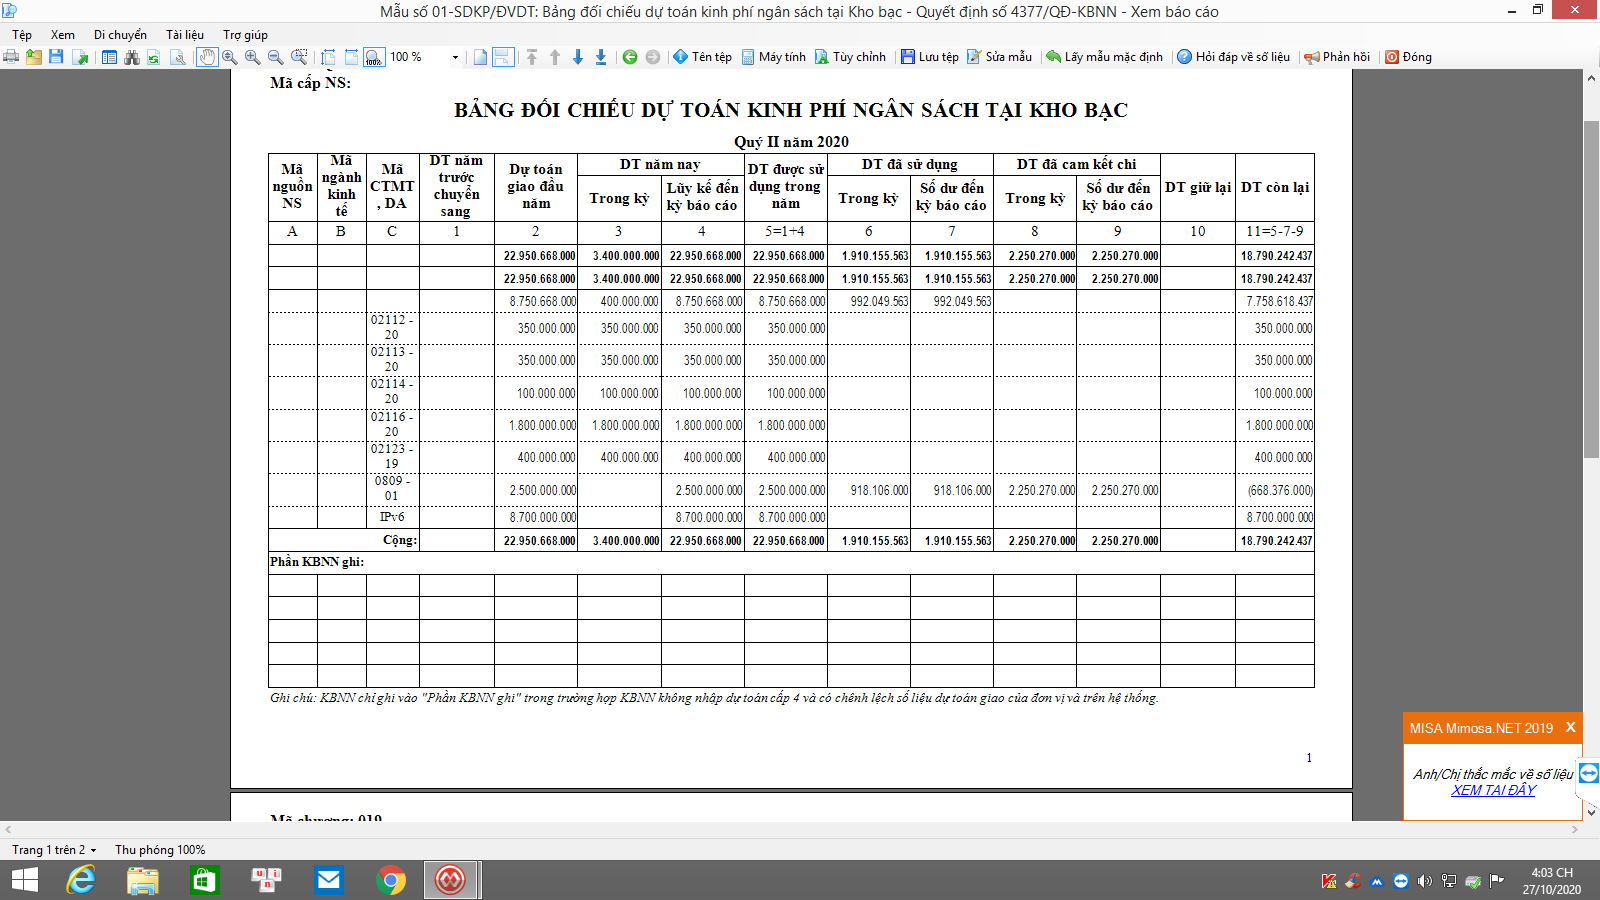Open Internet Explorer from the taskbar

point(81,880)
